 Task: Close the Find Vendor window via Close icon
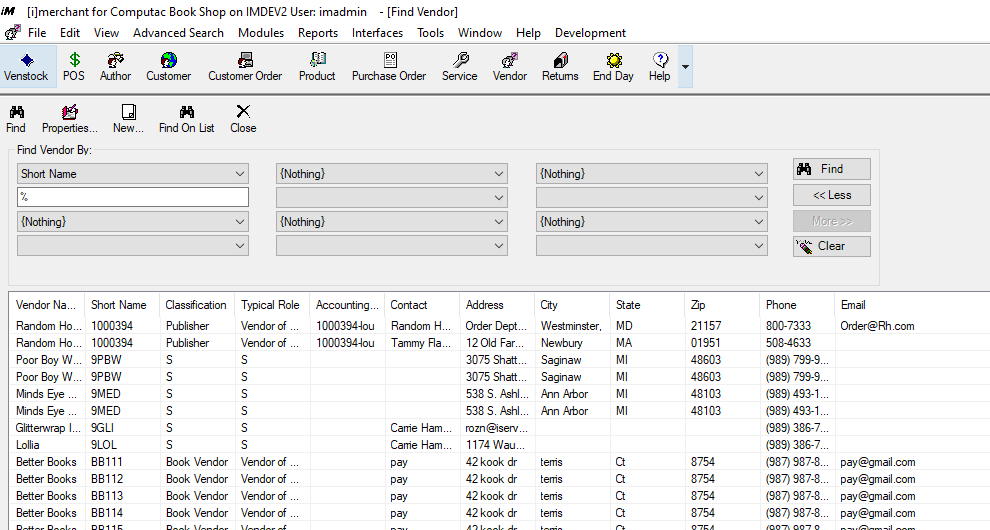(x=243, y=119)
